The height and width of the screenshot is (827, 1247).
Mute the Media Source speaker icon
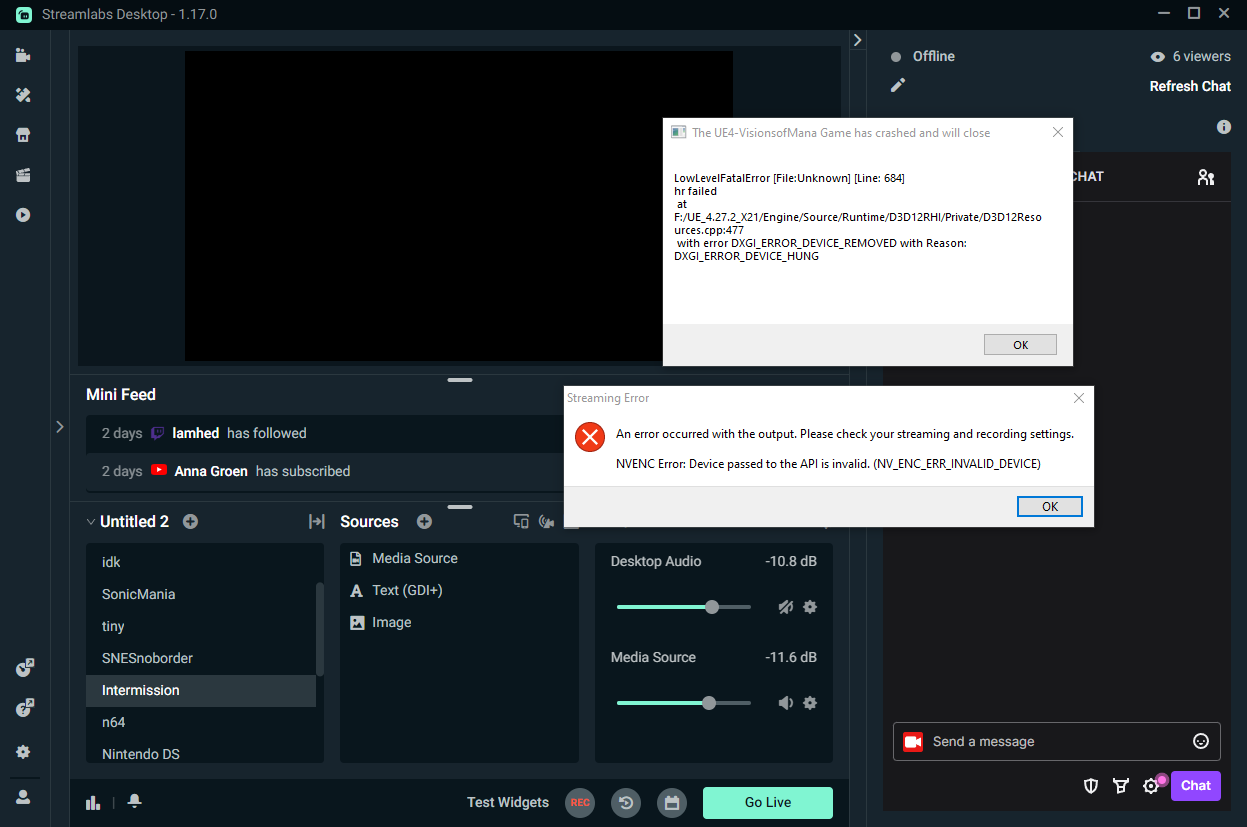click(786, 703)
